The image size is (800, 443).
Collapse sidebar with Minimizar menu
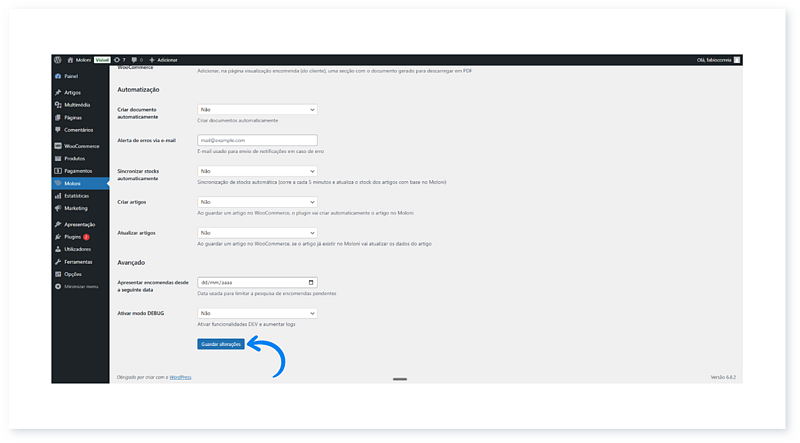[x=80, y=286]
